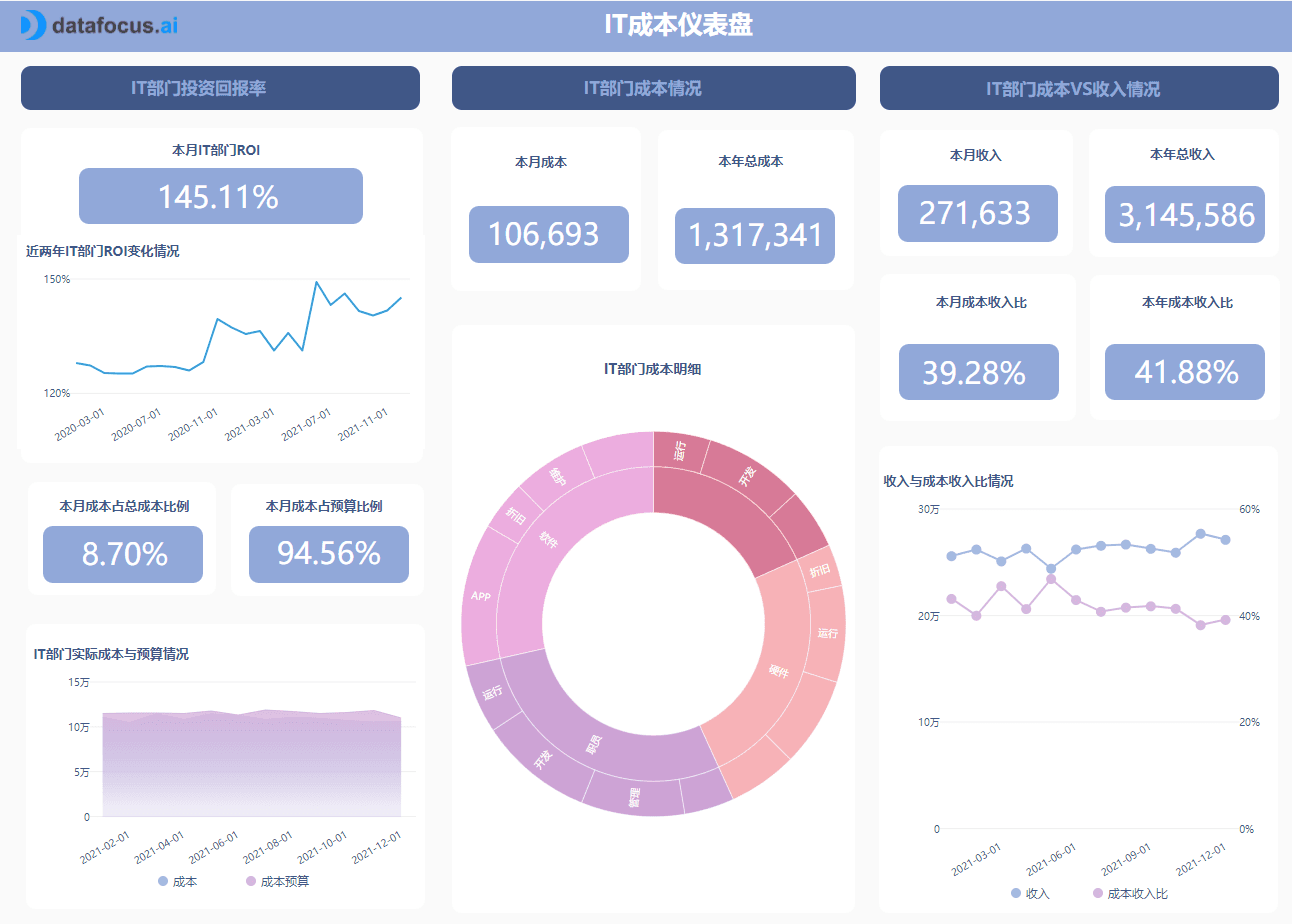Select the 软件 inner ring segment
The width and height of the screenshot is (1292, 924).
tap(549, 541)
